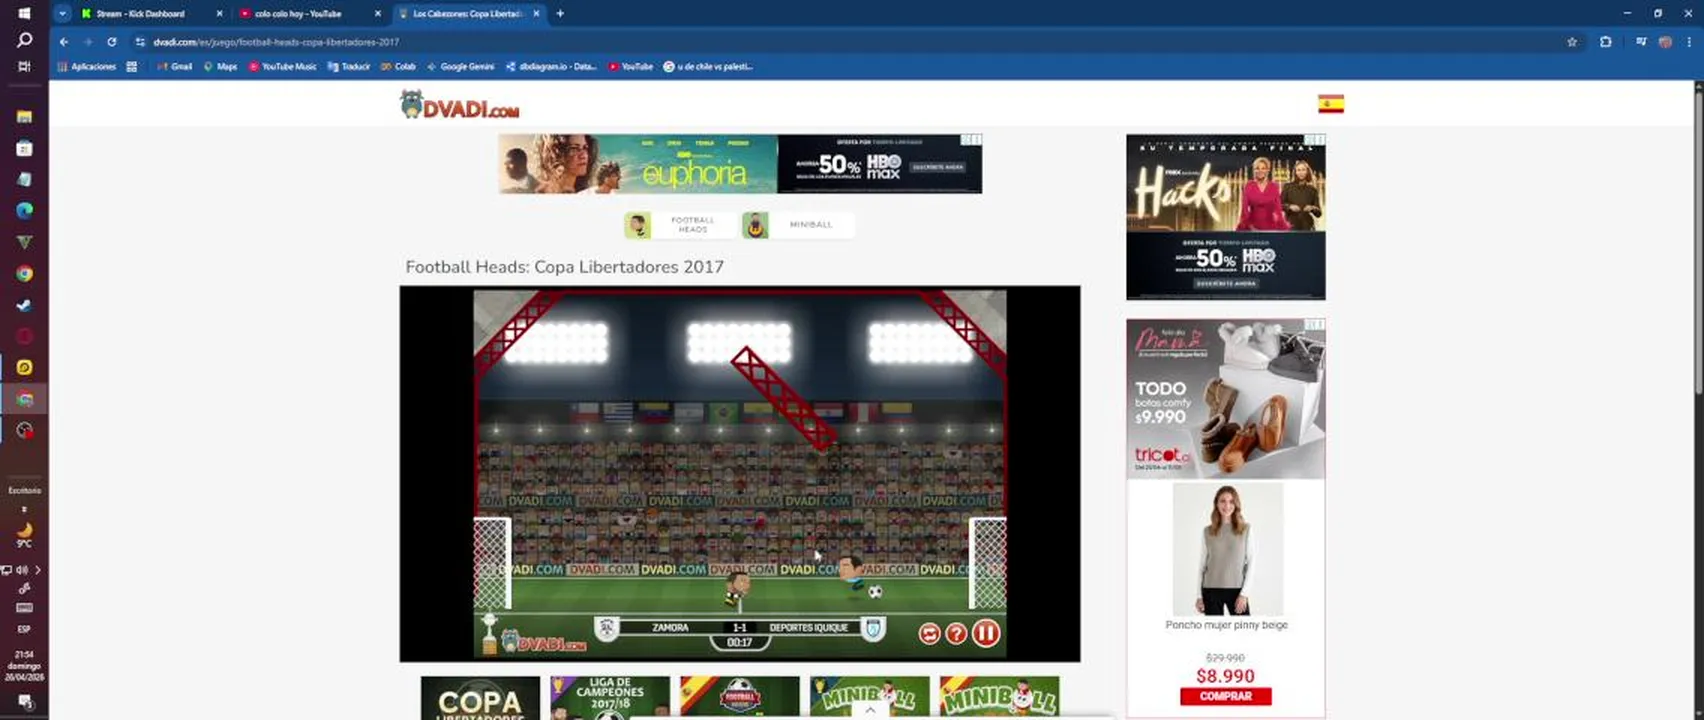Expand the tab search dropdown

(x=62, y=14)
